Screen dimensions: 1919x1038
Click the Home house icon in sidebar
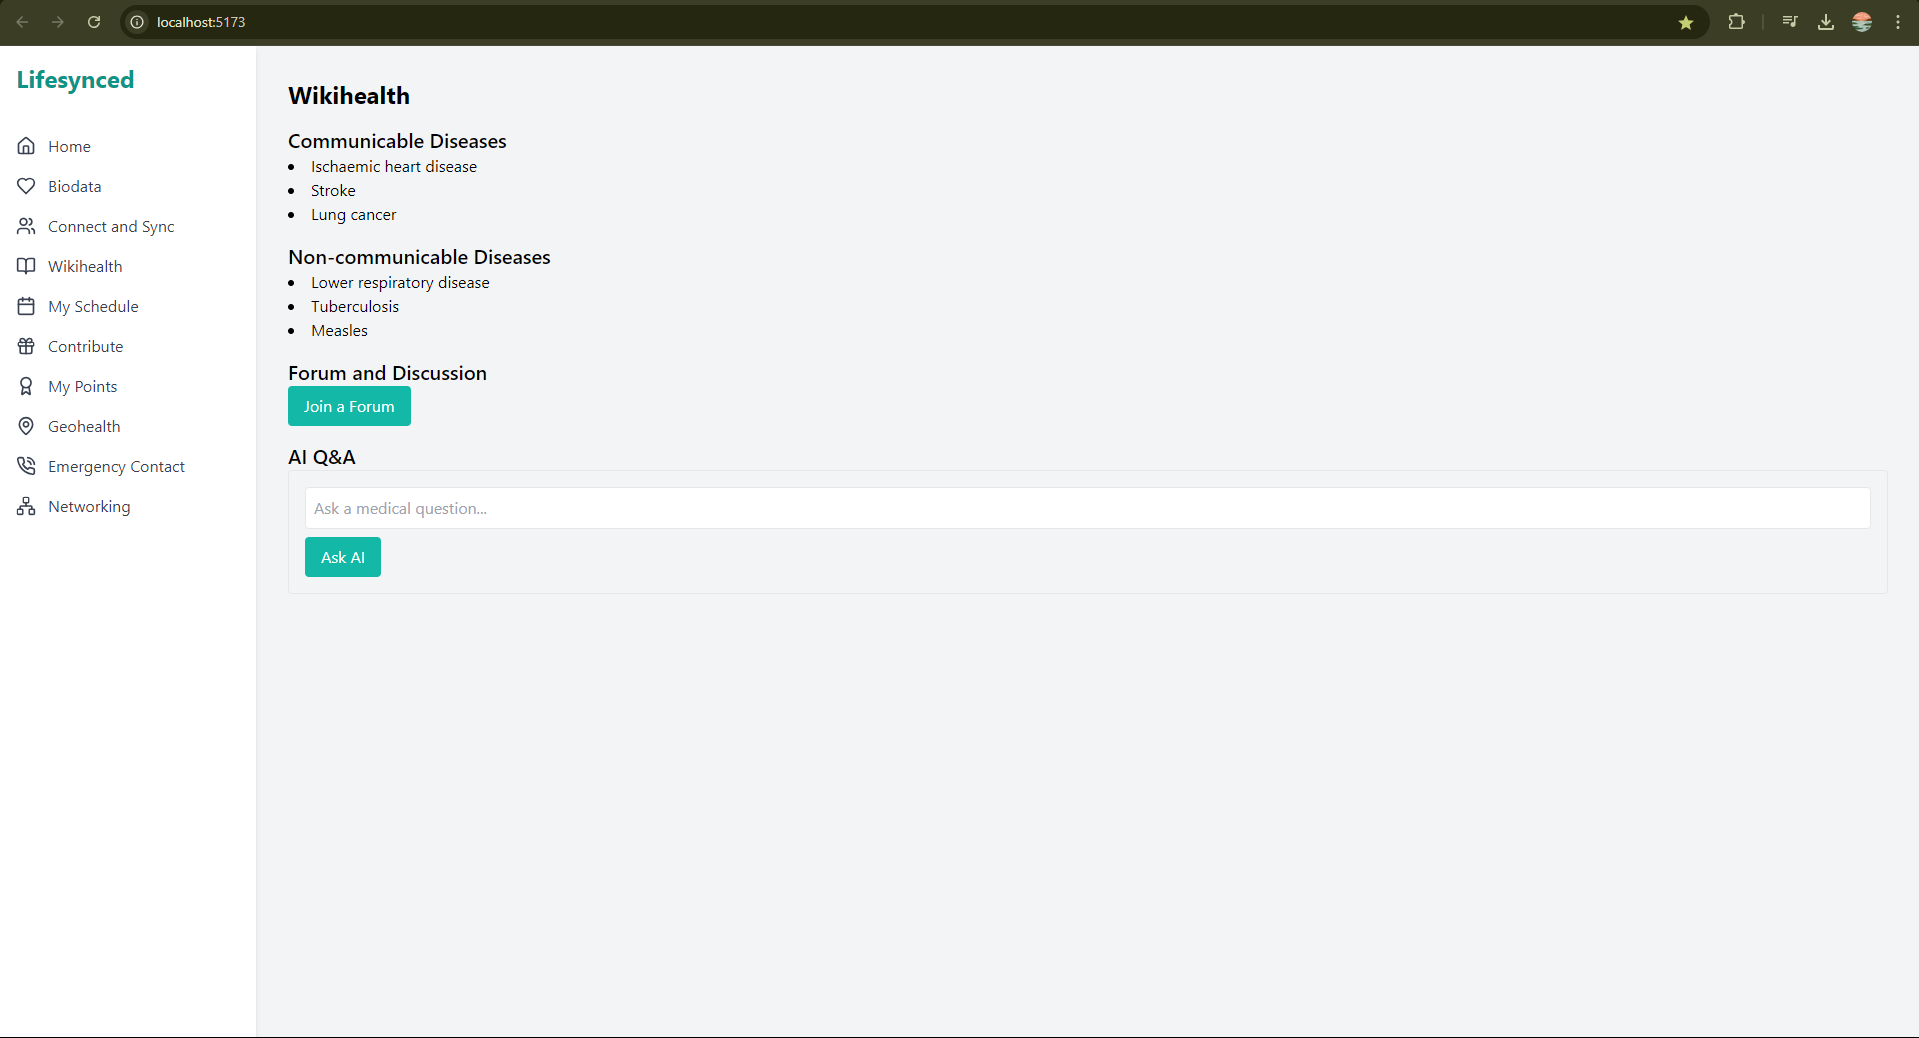(26, 146)
